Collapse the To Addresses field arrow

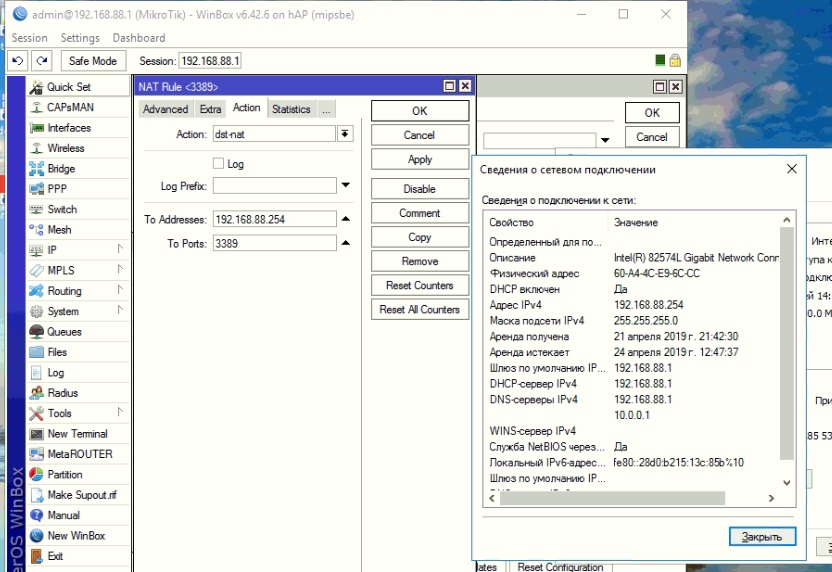coord(345,219)
